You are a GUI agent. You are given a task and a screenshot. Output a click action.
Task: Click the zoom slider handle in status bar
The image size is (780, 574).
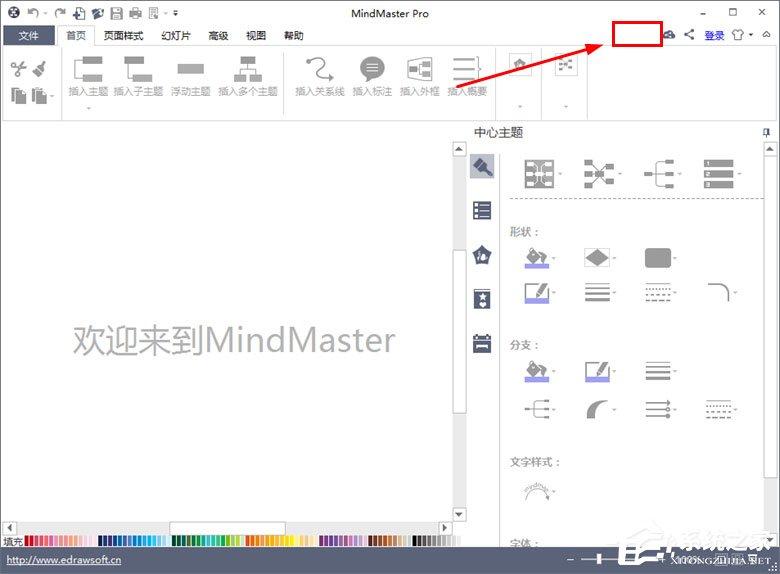click(x=599, y=560)
